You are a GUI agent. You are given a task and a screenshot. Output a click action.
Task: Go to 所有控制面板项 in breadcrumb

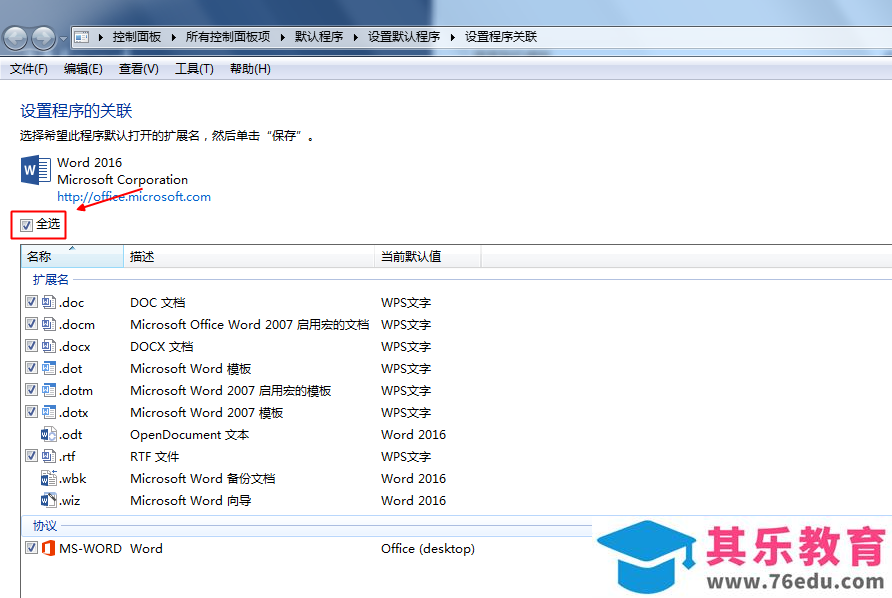click(x=228, y=37)
